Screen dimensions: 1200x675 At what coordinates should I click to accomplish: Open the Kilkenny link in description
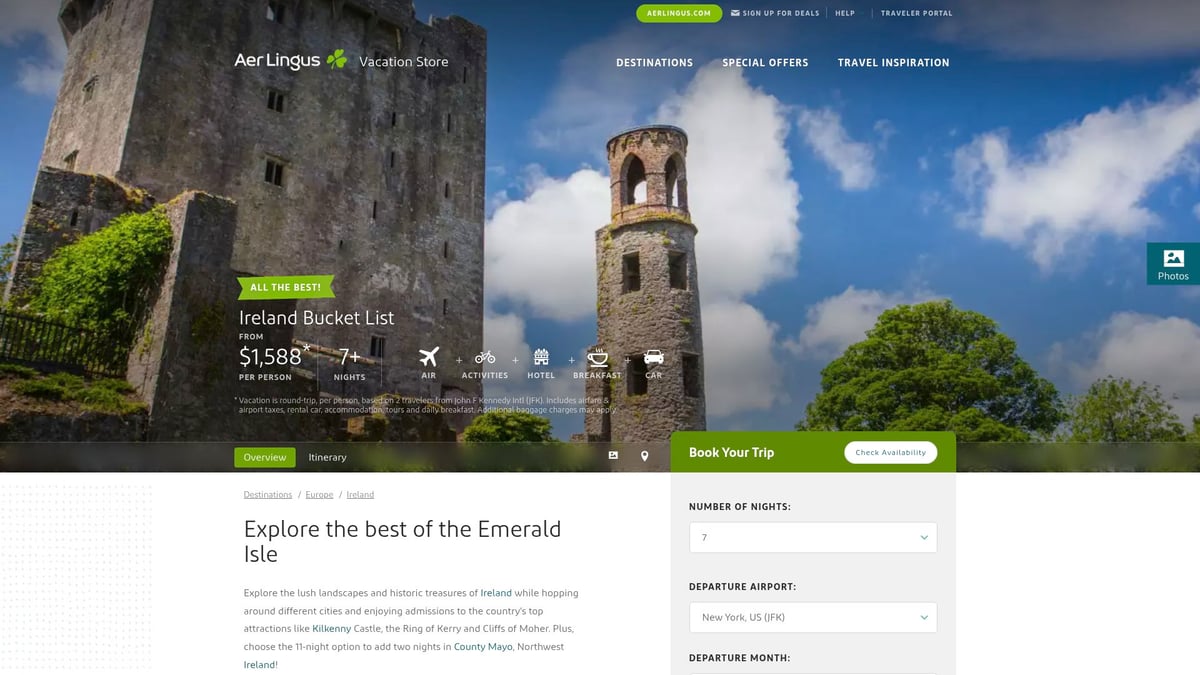[x=331, y=628]
